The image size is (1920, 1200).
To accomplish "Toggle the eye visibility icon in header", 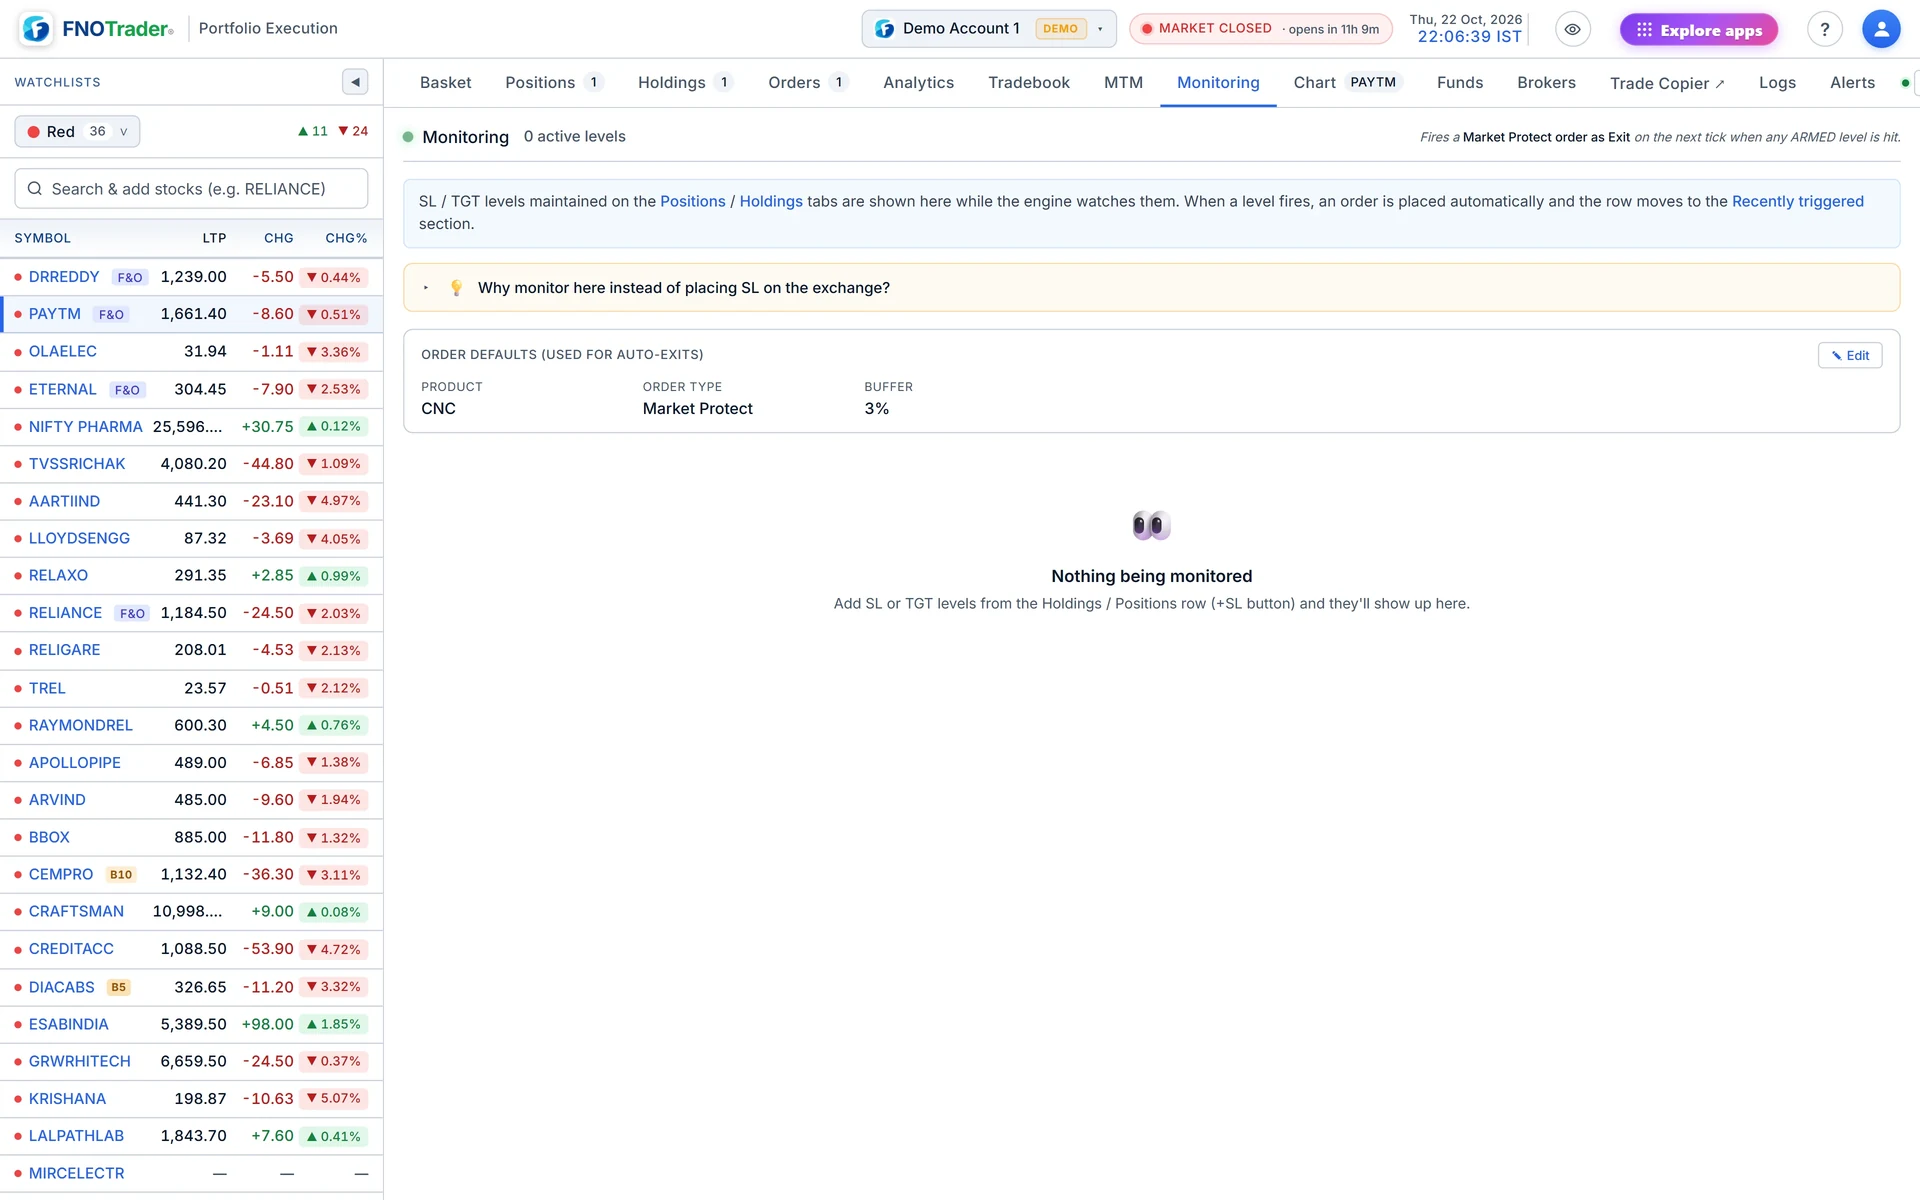I will (1572, 29).
